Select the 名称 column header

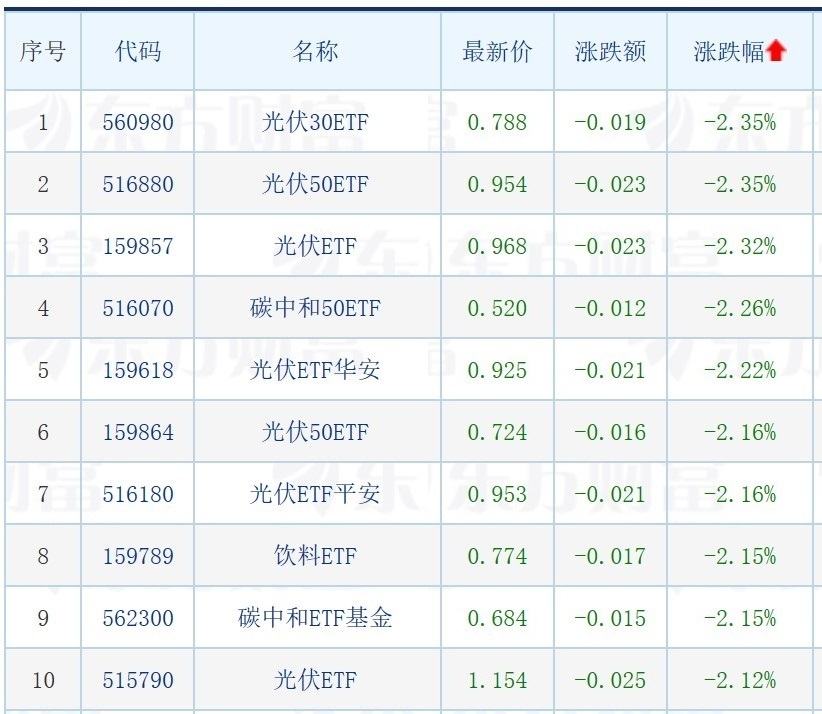(316, 51)
